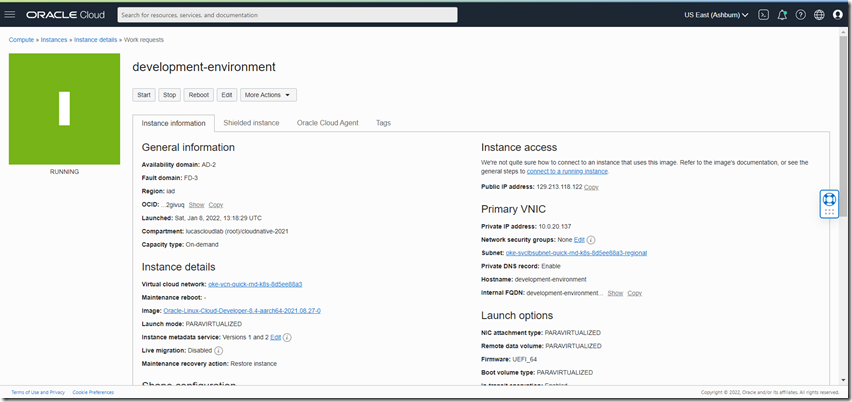Click the Edit instance button
This screenshot has width=852, height=402.
click(227, 95)
